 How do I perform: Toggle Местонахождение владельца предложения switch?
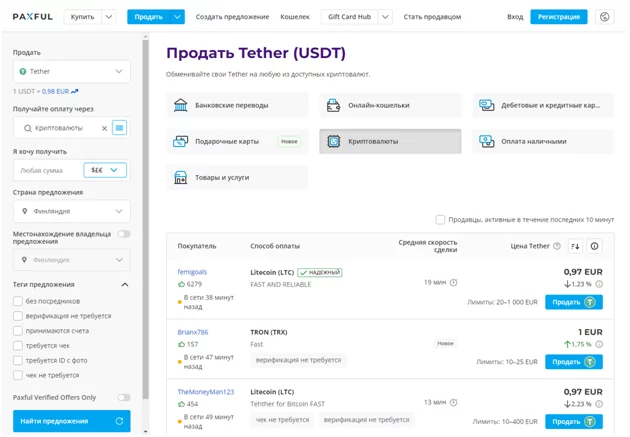coord(123,234)
